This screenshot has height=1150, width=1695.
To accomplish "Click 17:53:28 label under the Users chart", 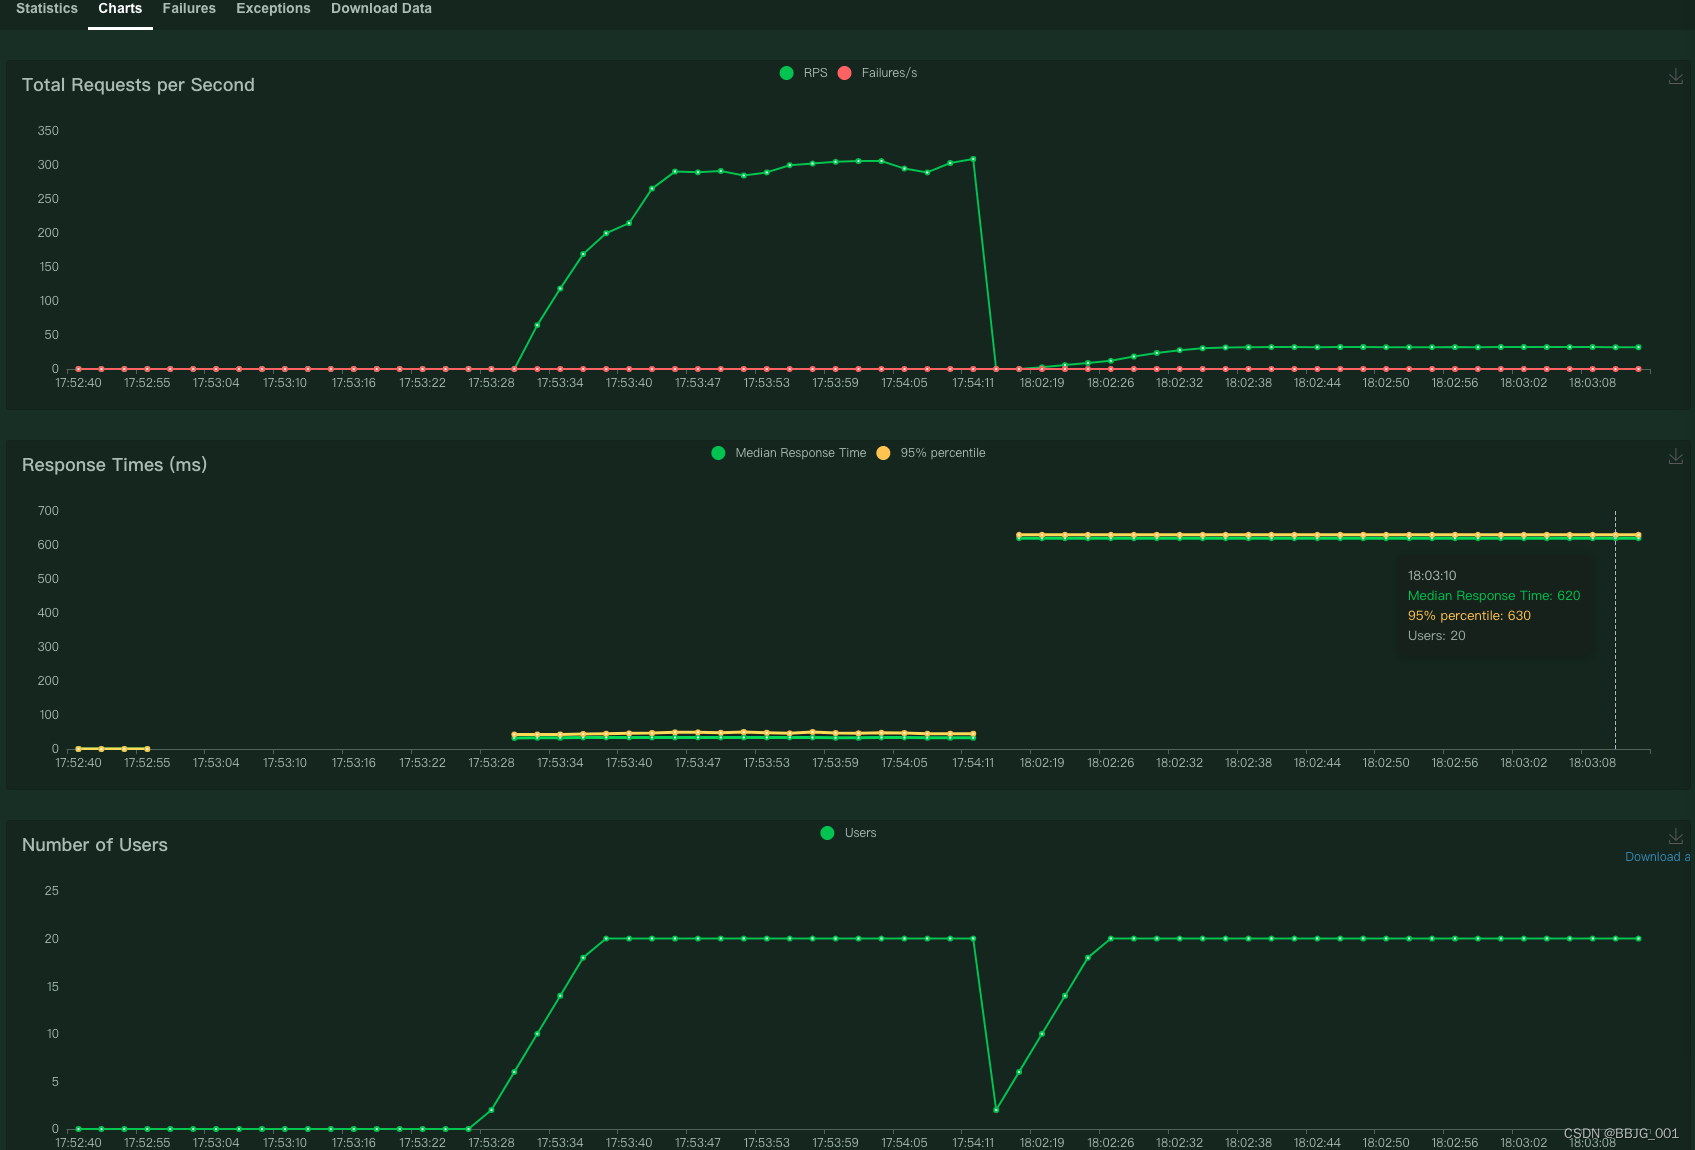I will (x=491, y=1143).
